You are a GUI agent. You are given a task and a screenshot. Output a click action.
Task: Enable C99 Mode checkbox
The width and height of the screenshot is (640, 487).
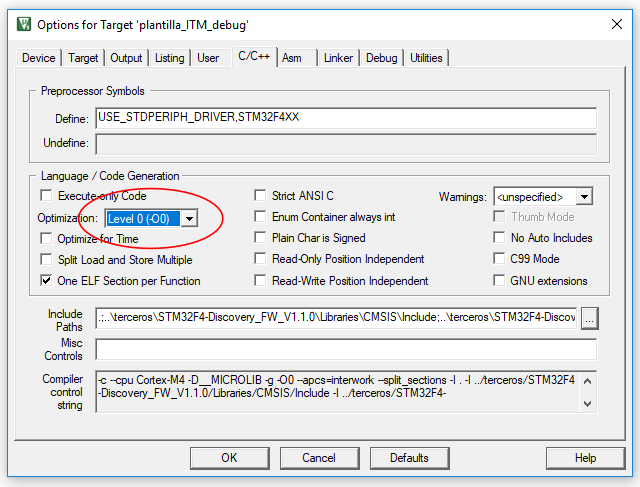pyautogui.click(x=499, y=259)
